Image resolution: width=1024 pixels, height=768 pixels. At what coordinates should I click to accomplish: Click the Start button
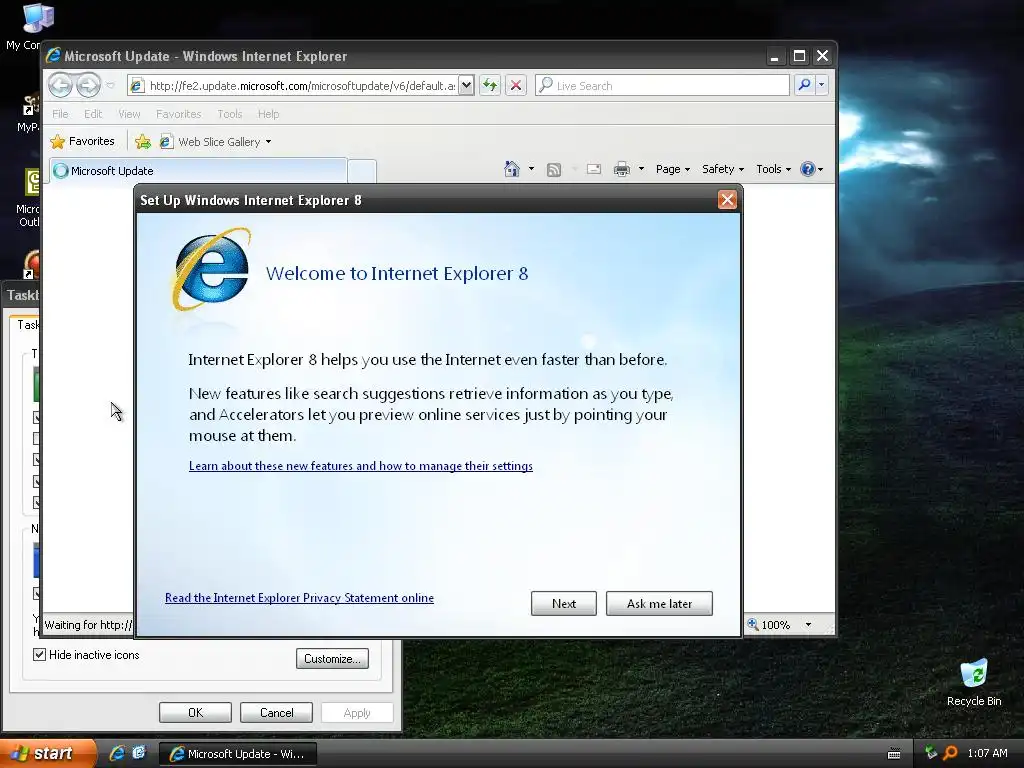(x=47, y=753)
